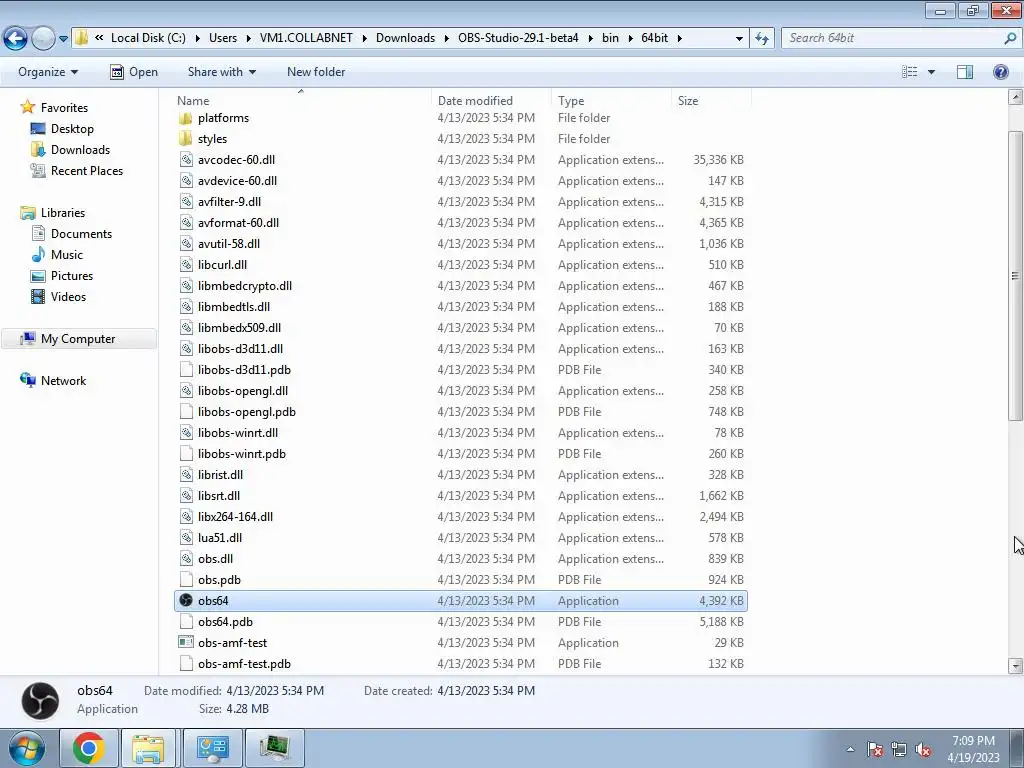This screenshot has height=768, width=1024.
Task: Click the taskbar clock 7:09 PM
Action: [973, 741]
